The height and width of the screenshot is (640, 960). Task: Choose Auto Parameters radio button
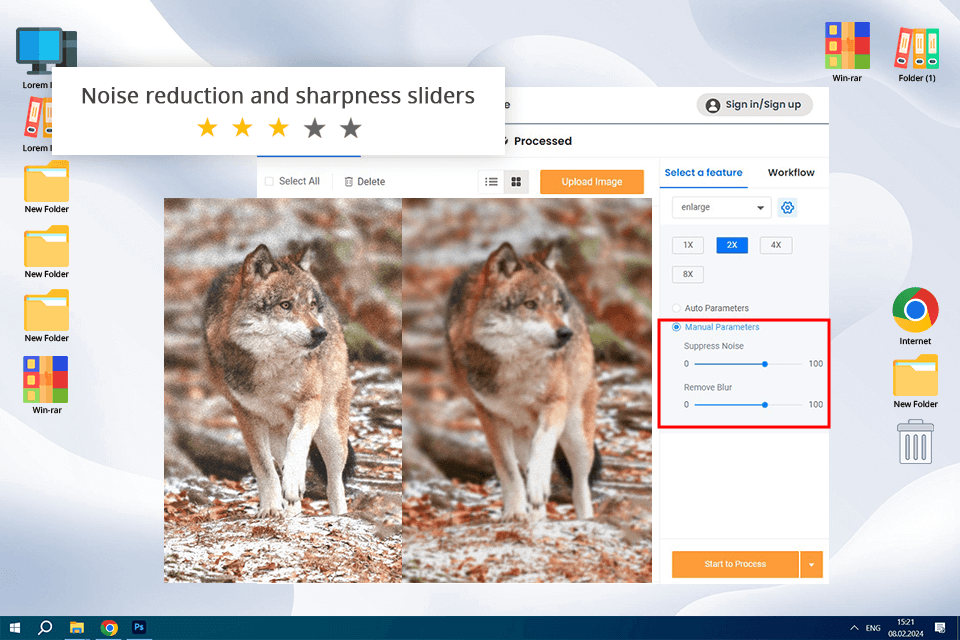click(676, 308)
